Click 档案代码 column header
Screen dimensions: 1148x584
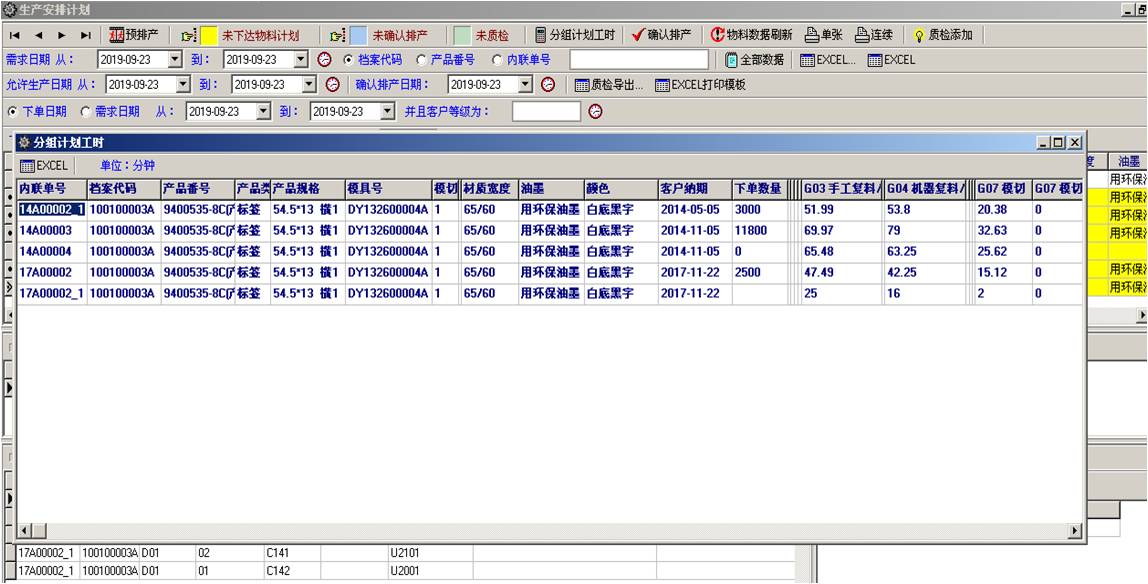tap(124, 188)
